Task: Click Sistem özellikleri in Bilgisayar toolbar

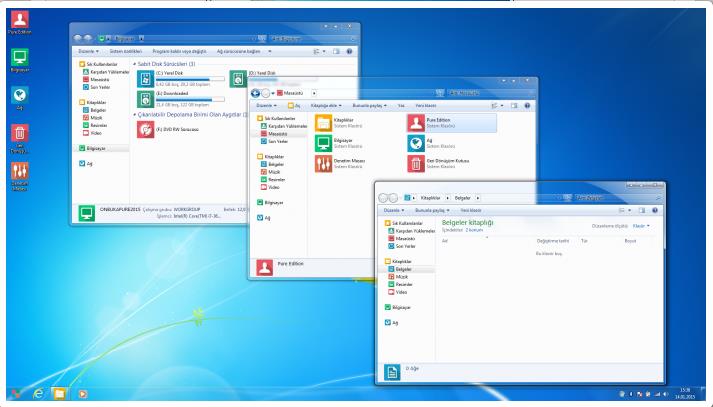Action: tap(126, 51)
